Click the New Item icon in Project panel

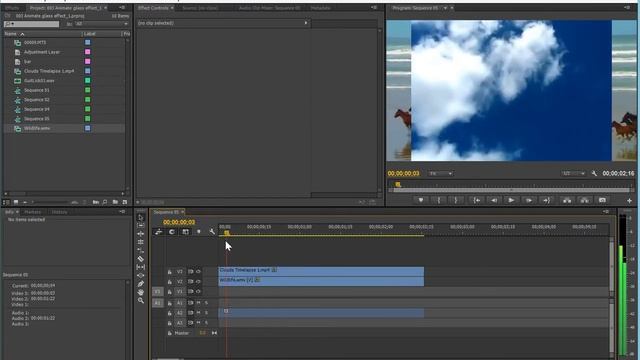(x=124, y=202)
